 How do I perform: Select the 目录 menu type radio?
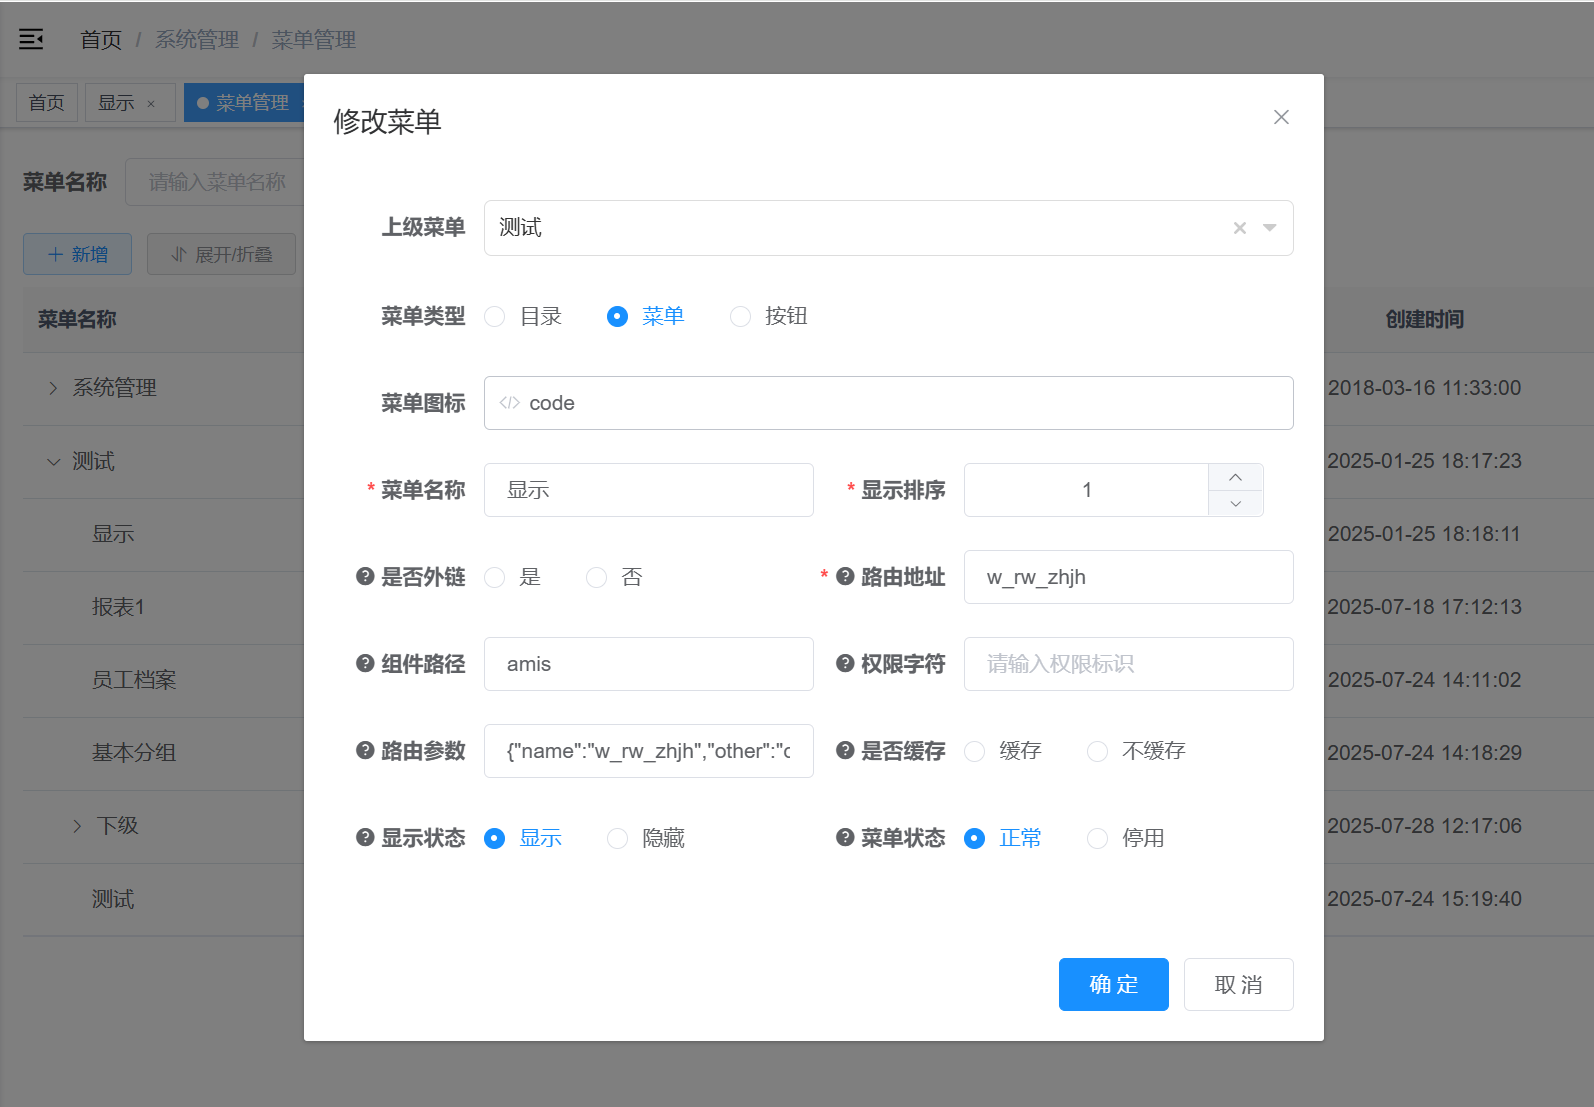click(495, 317)
